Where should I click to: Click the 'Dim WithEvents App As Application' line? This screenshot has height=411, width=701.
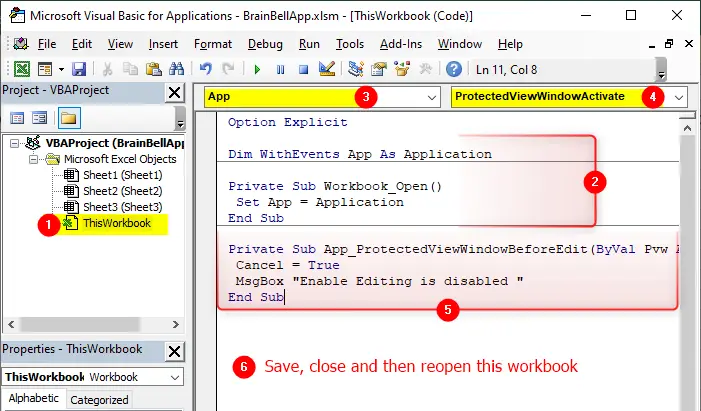[x=360, y=154]
